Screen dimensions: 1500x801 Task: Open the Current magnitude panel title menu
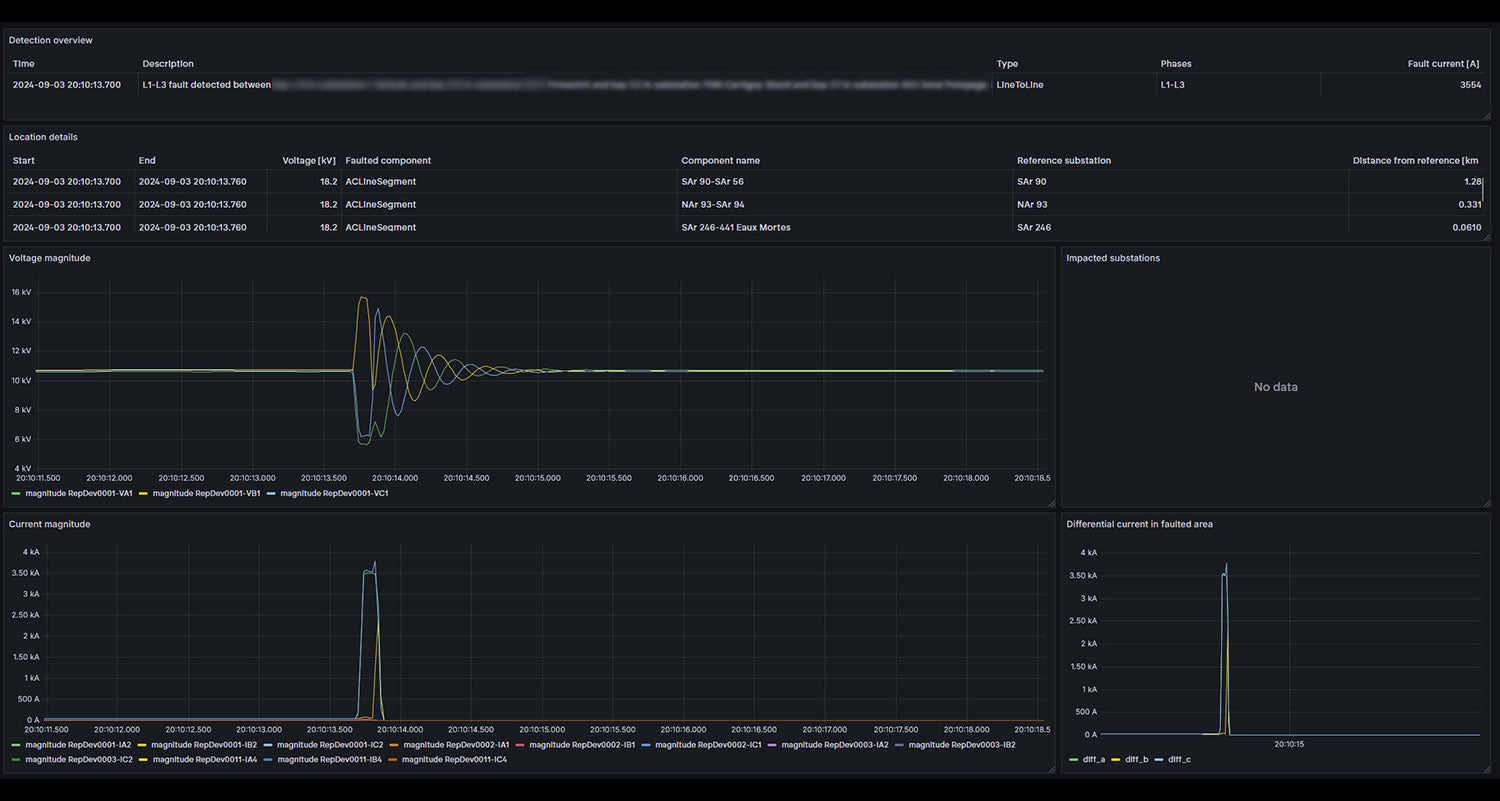point(49,524)
